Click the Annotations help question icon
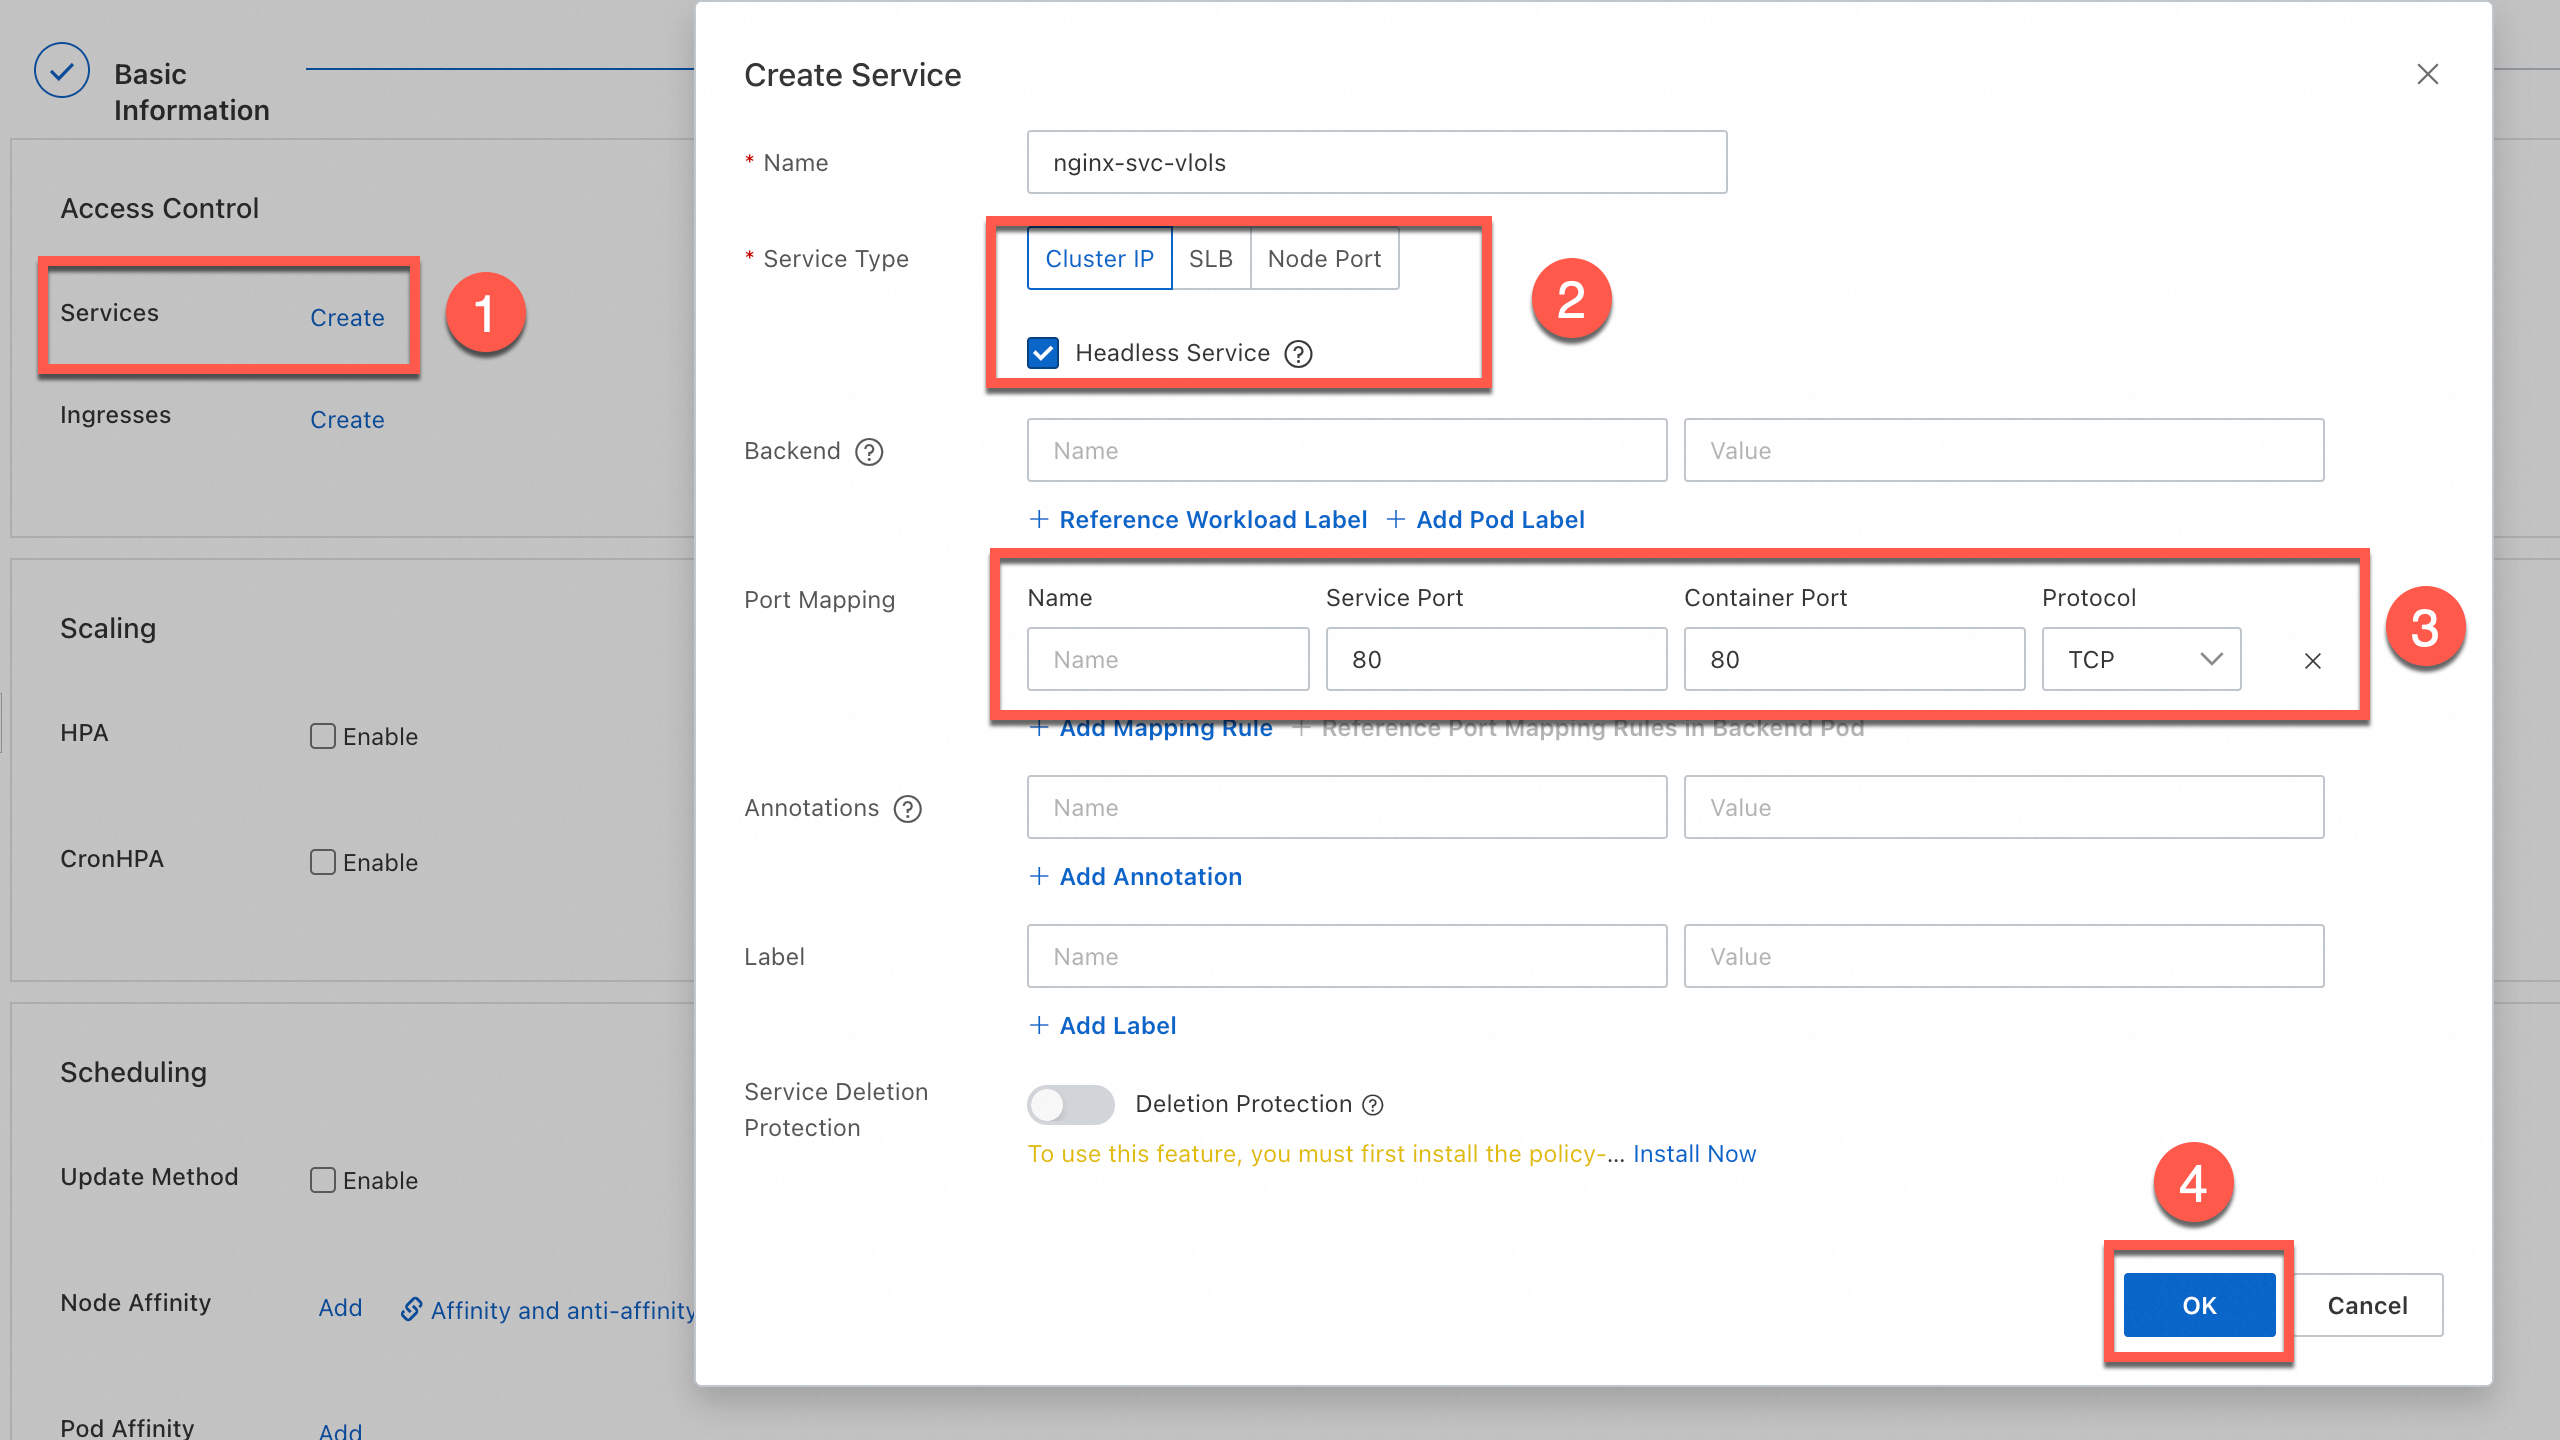The width and height of the screenshot is (2560, 1440). [x=907, y=809]
